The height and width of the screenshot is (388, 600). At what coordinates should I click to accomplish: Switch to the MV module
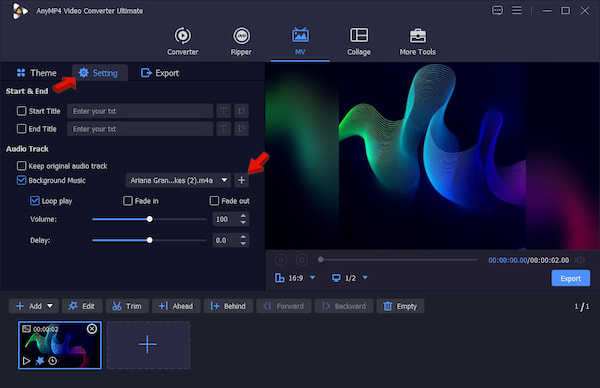[x=300, y=42]
